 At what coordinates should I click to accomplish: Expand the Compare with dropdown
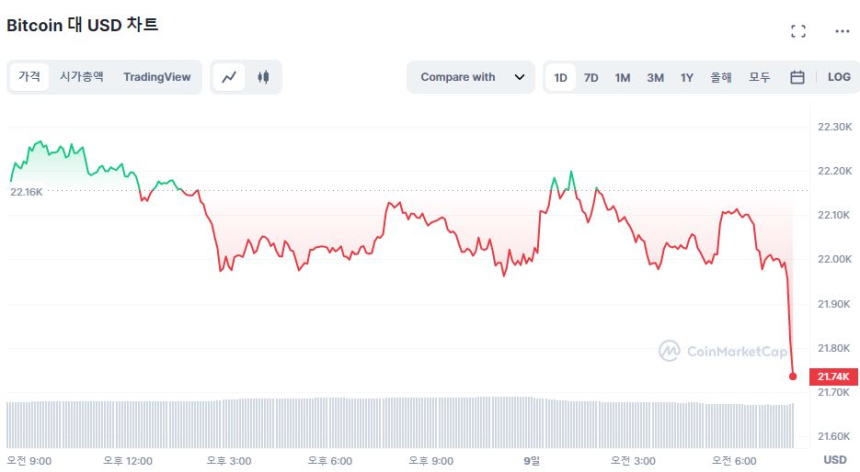[x=472, y=77]
